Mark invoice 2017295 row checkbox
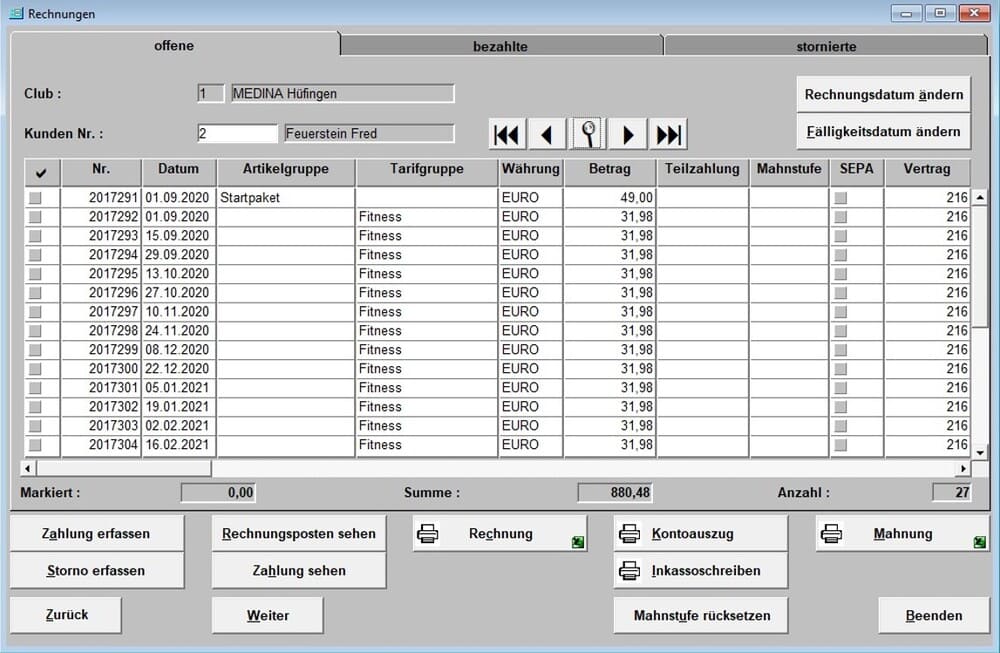The width and height of the screenshot is (1000, 653). coord(35,274)
